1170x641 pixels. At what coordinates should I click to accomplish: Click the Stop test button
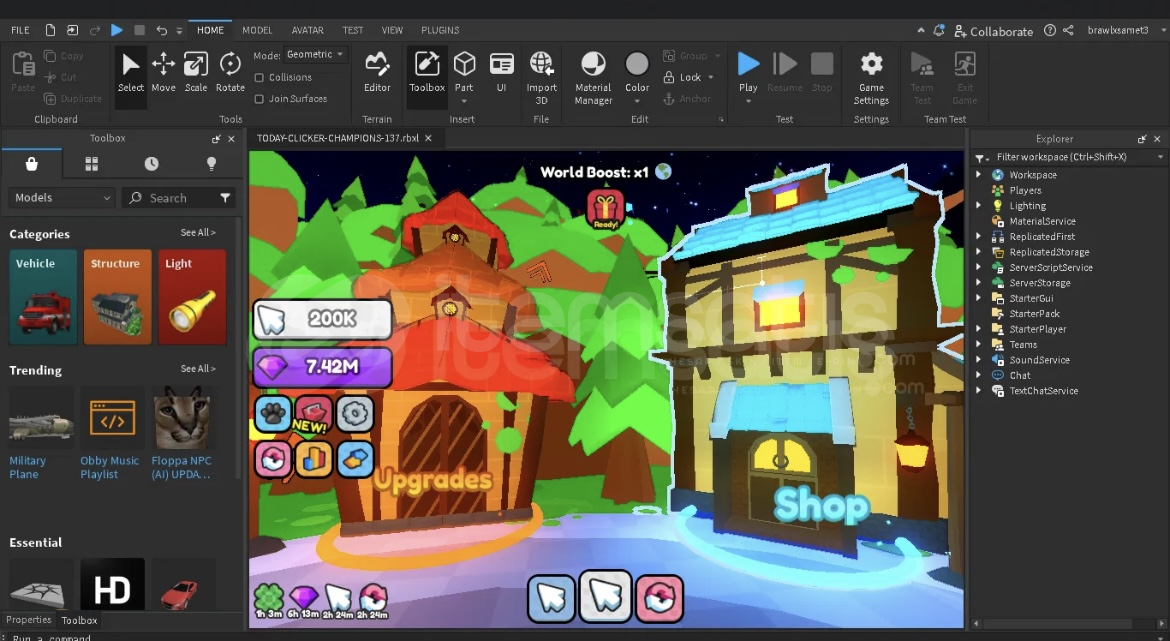(822, 72)
